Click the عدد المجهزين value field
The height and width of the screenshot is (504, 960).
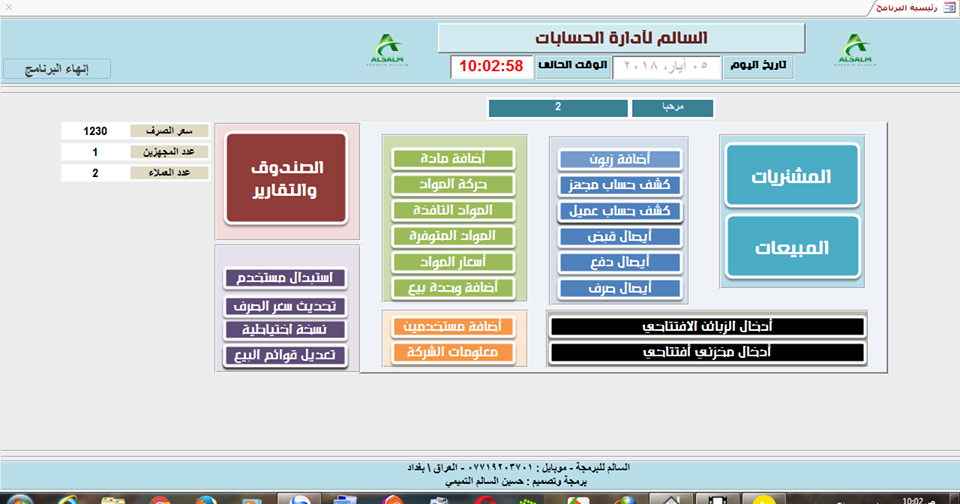(96, 152)
